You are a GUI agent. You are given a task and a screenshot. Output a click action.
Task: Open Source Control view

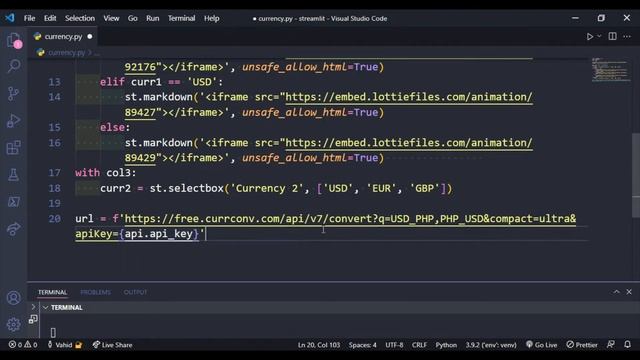click(13, 93)
